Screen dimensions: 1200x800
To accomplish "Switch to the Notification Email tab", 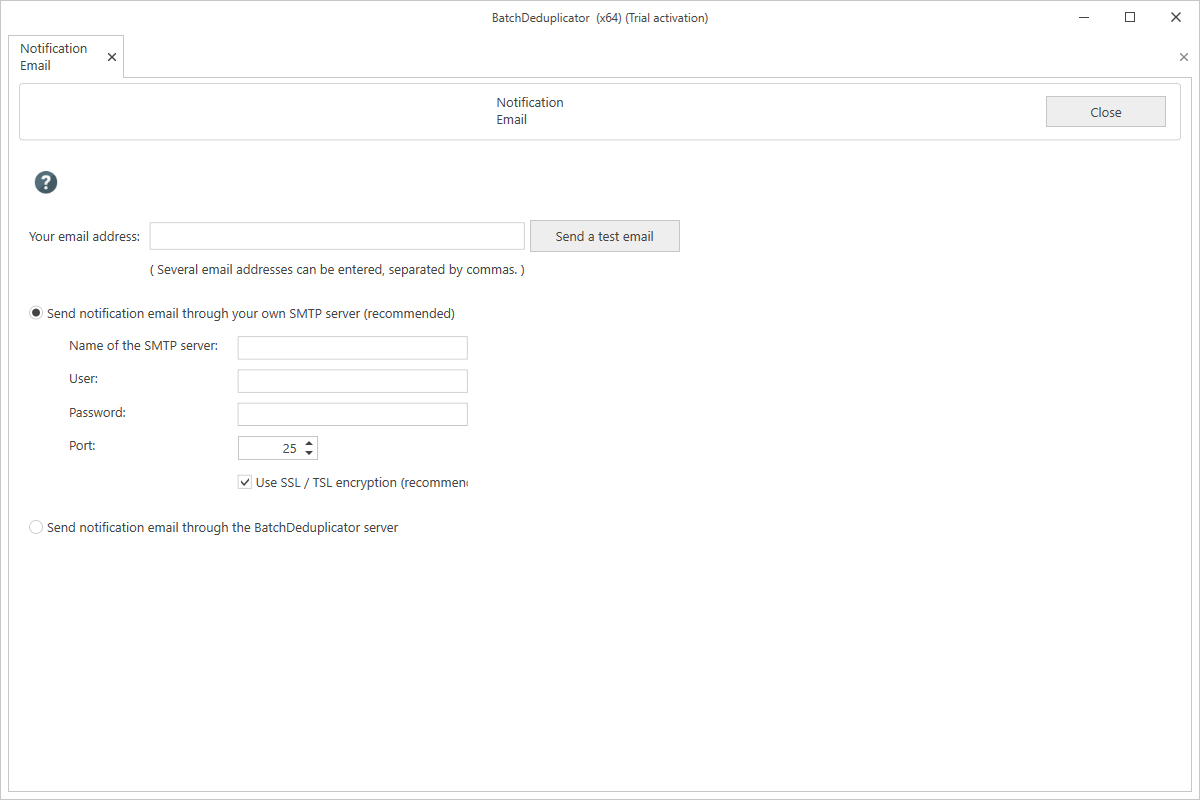I will [x=55, y=56].
